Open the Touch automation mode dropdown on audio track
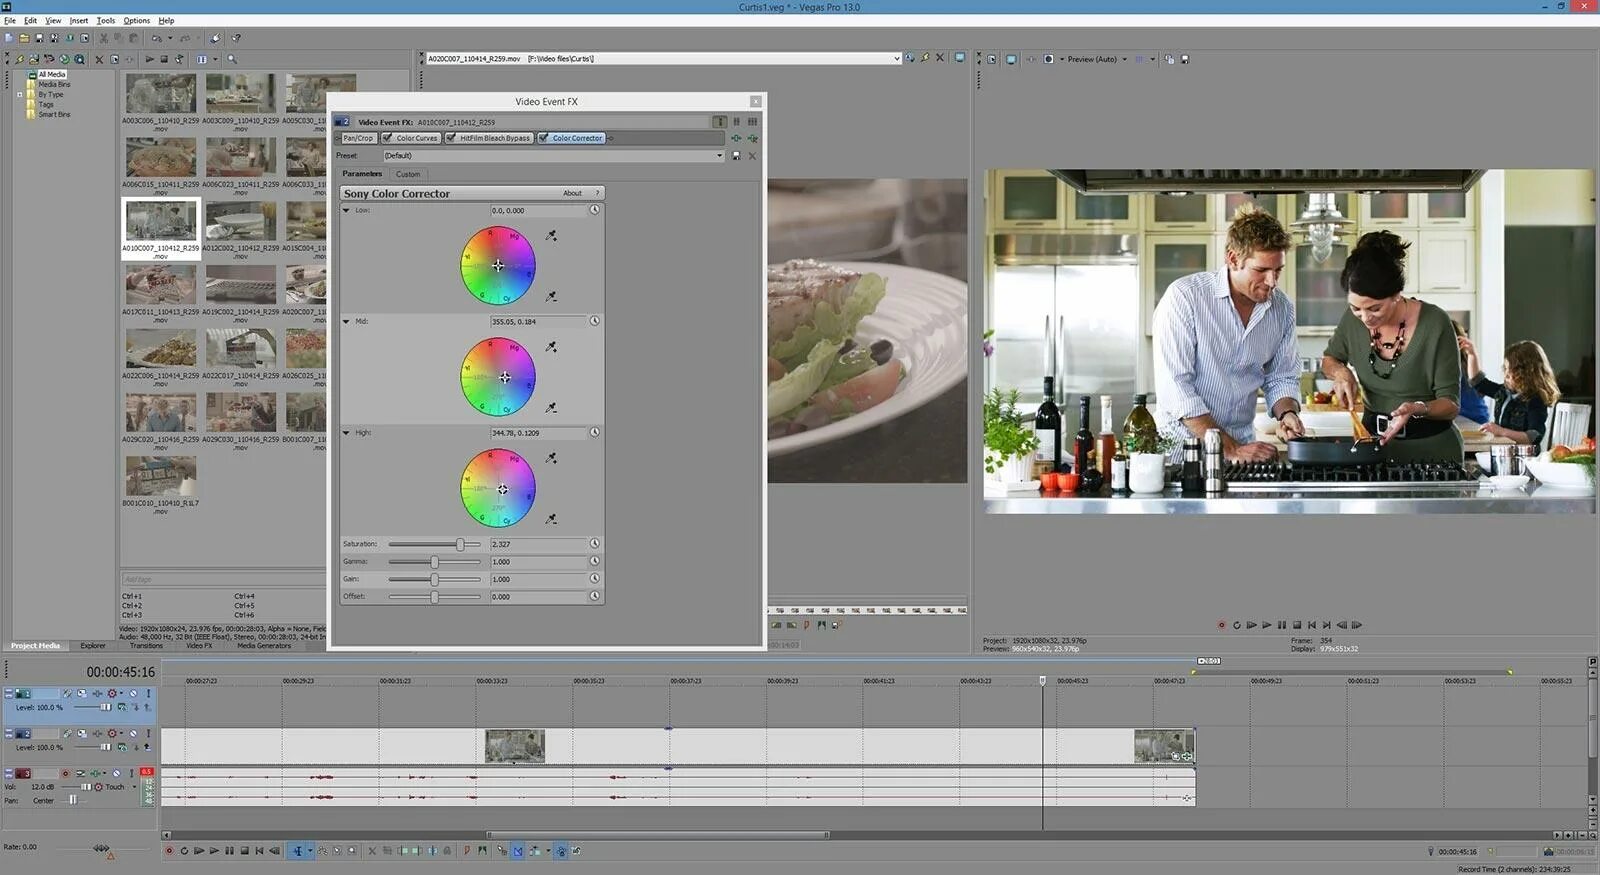The height and width of the screenshot is (875, 1600). (134, 787)
